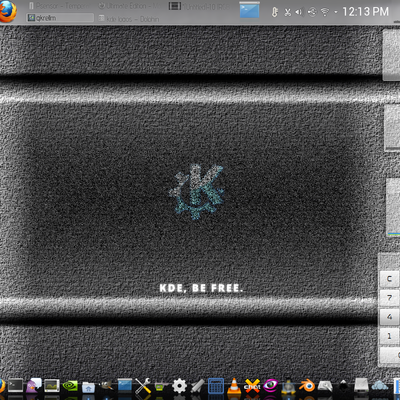Open the temperature sensor tray icon

pyautogui.click(x=274, y=12)
